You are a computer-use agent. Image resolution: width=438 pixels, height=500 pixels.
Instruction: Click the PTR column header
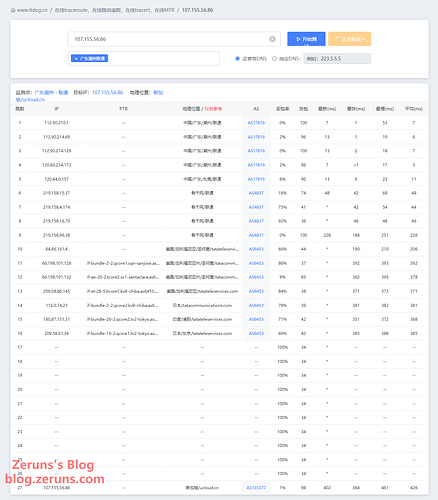point(123,109)
